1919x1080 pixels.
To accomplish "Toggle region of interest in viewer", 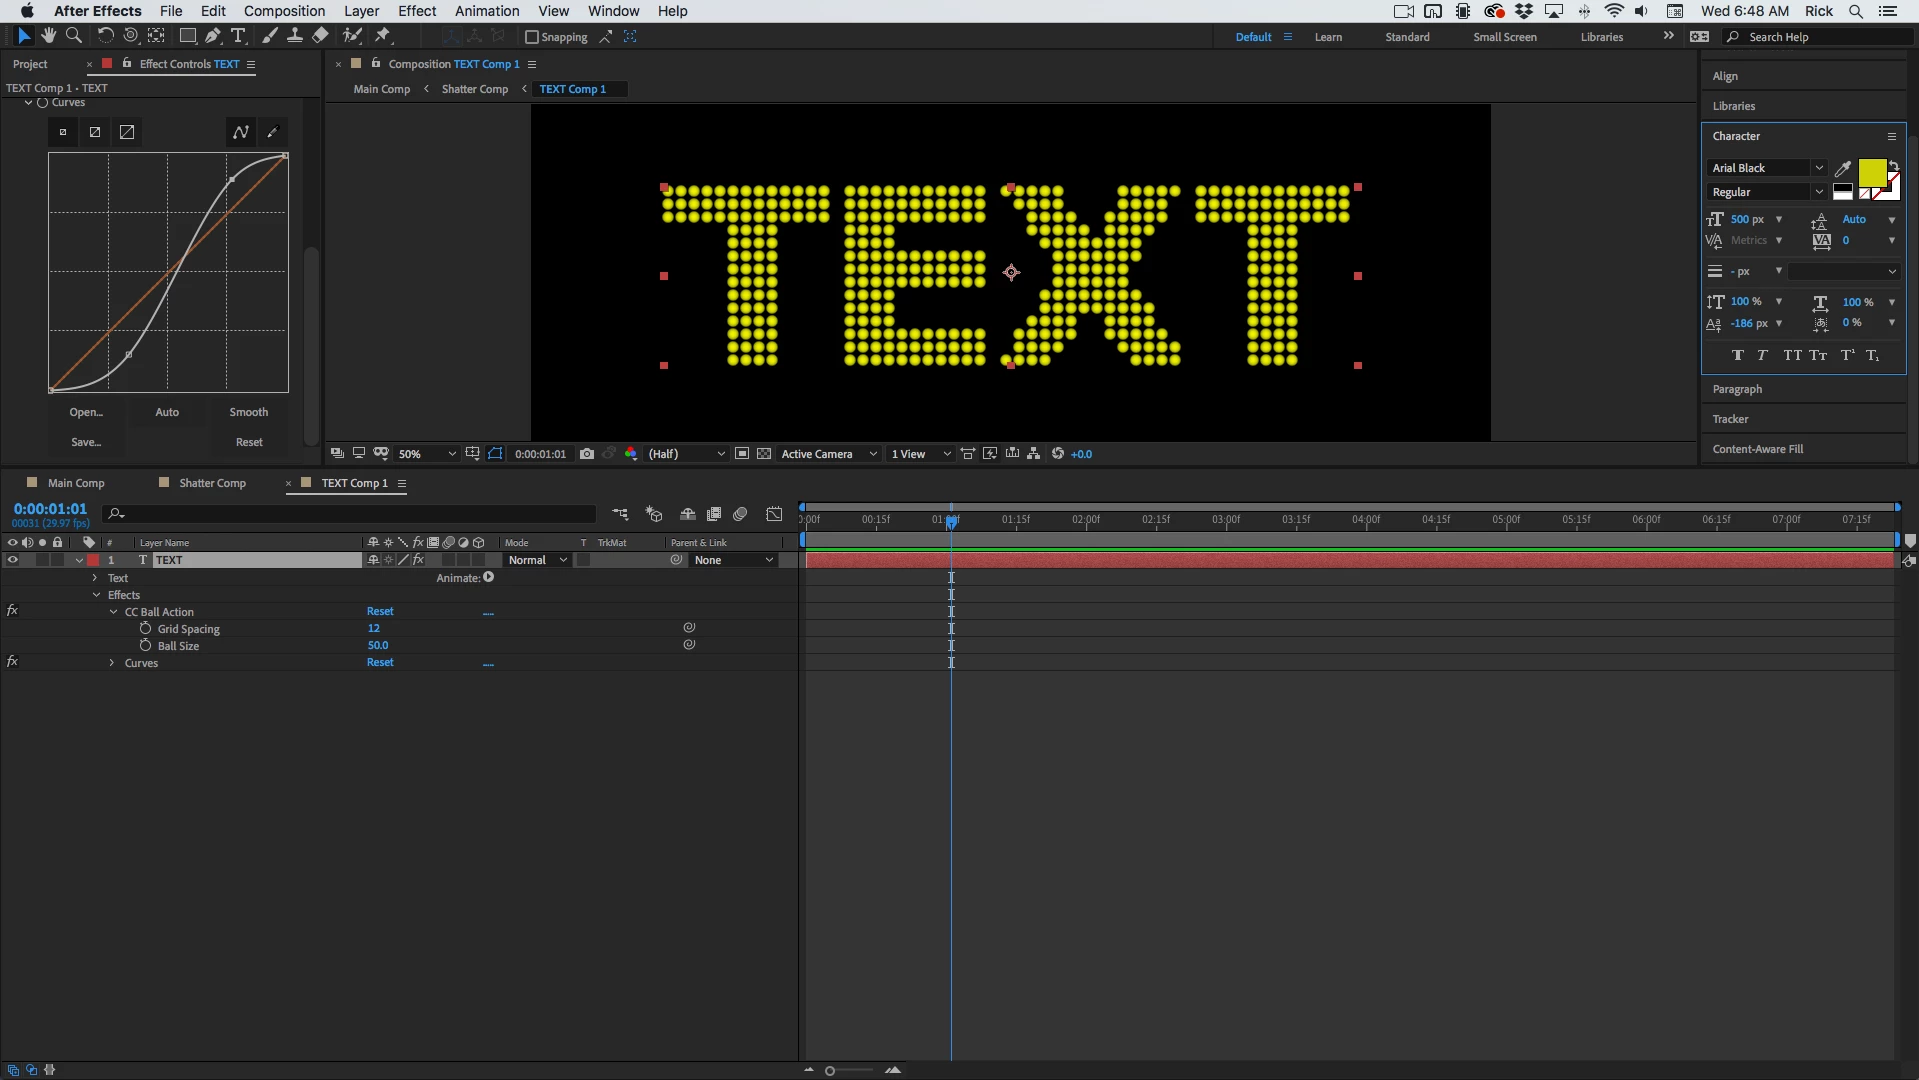I will point(742,454).
